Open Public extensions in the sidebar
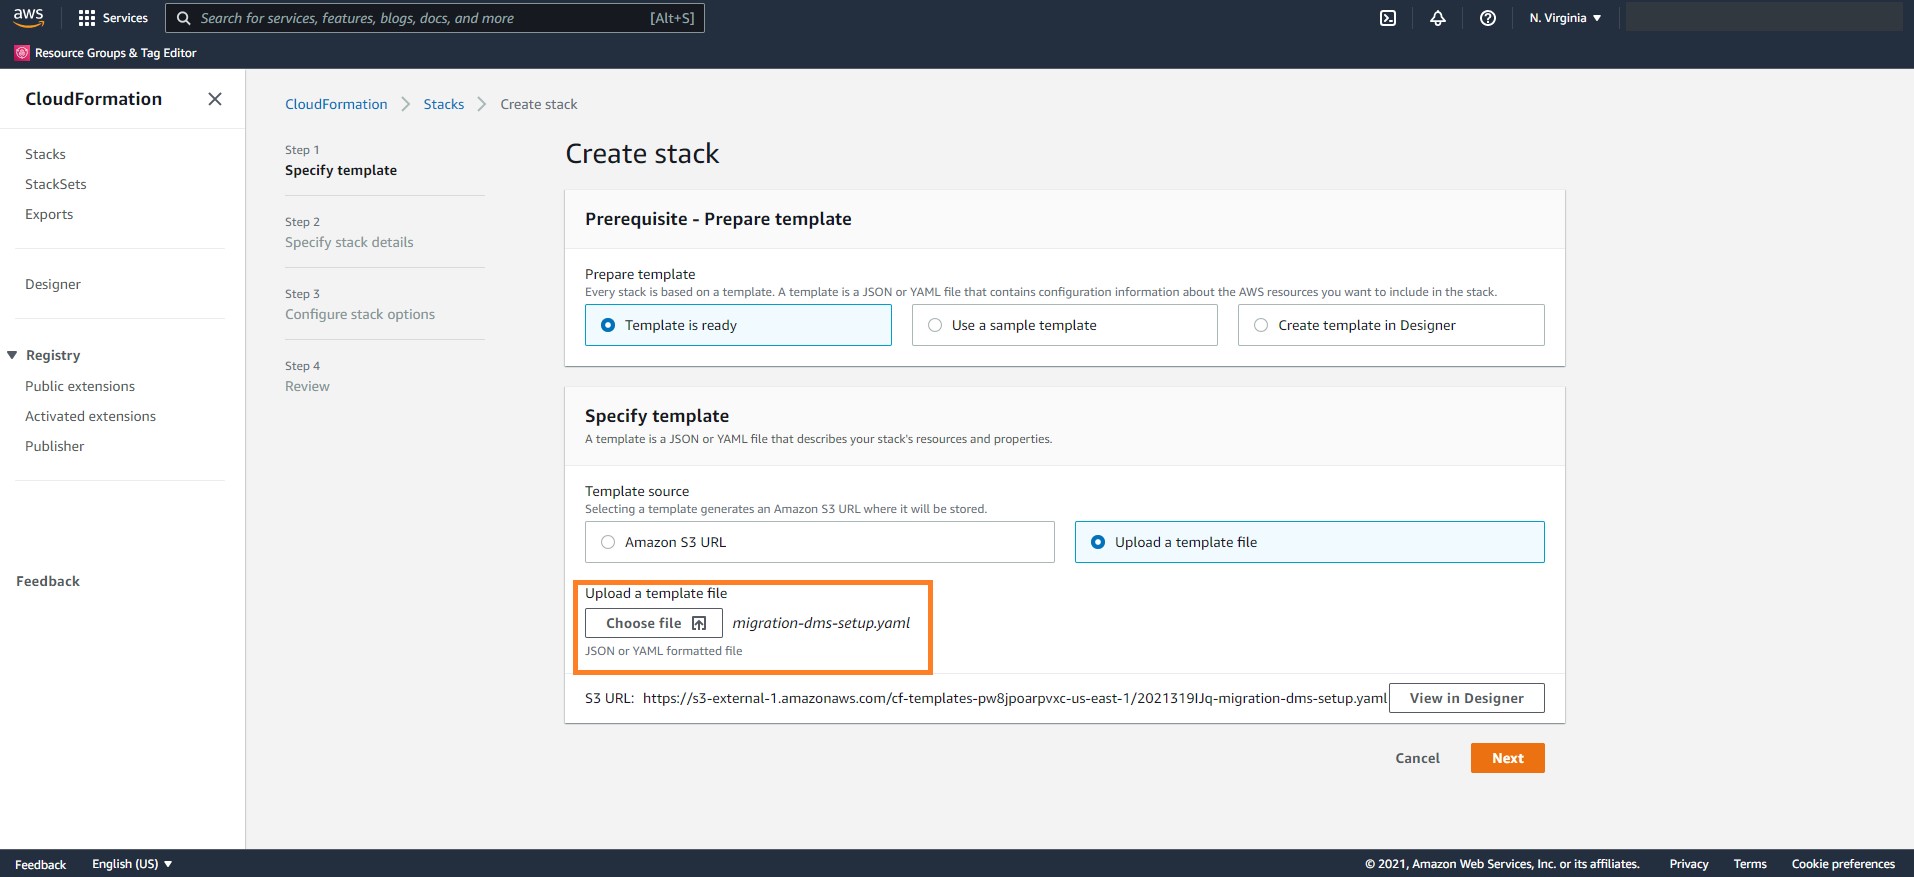The image size is (1914, 877). (x=80, y=386)
